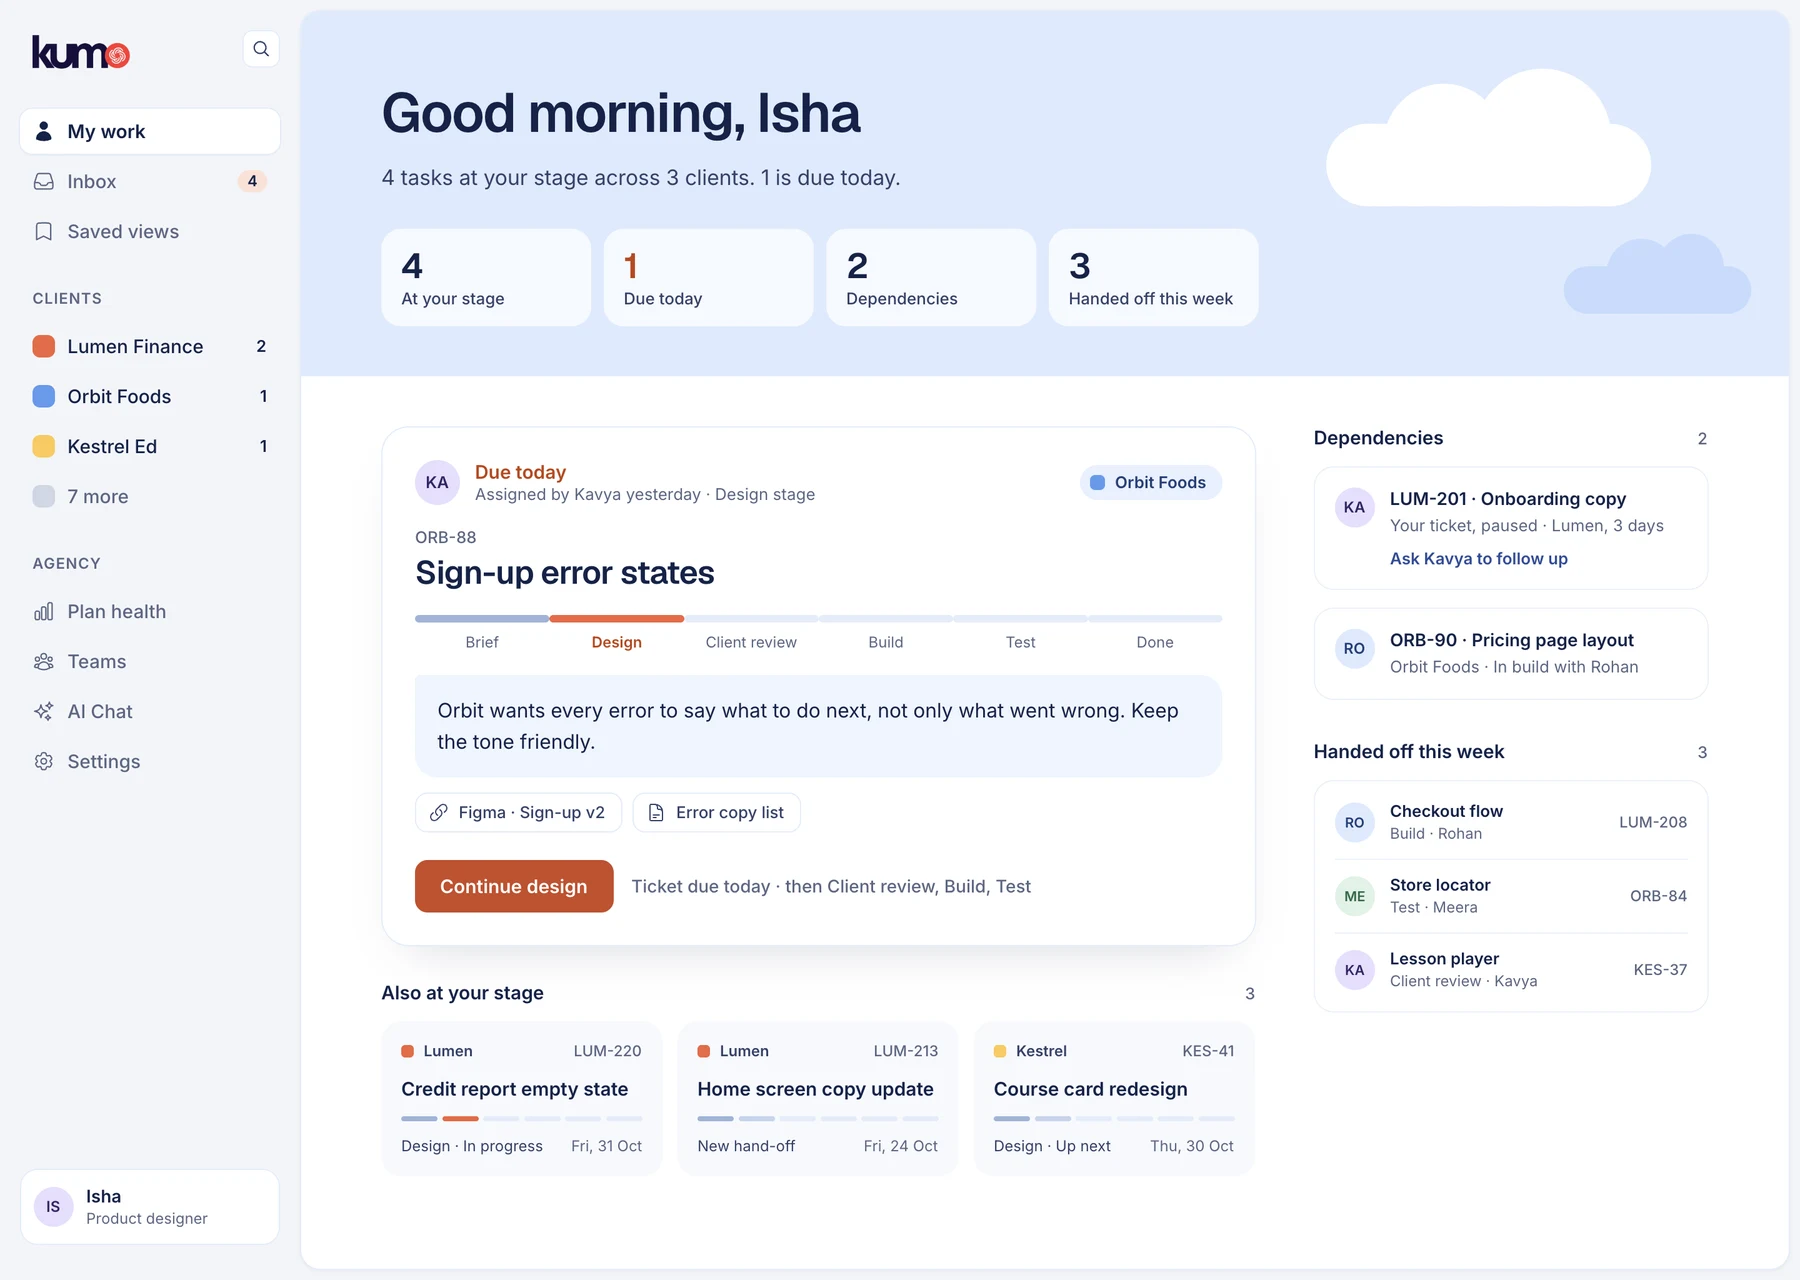Open Home screen copy update card
The height and width of the screenshot is (1280, 1800).
pos(818,1098)
